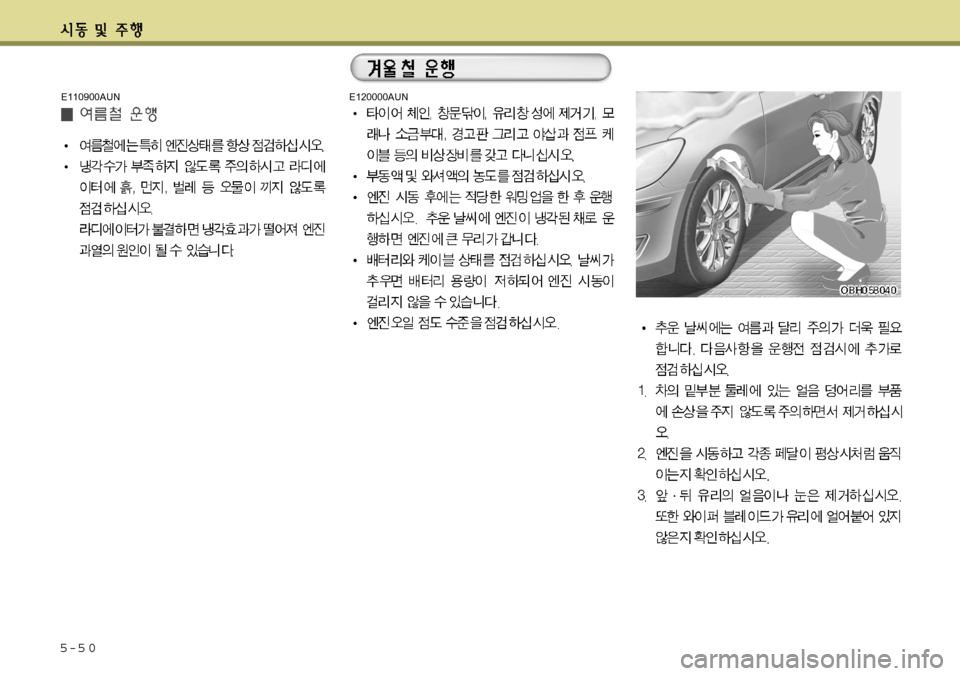
Task: Click the page number '5-50'
Action: pyautogui.click(x=78, y=648)
